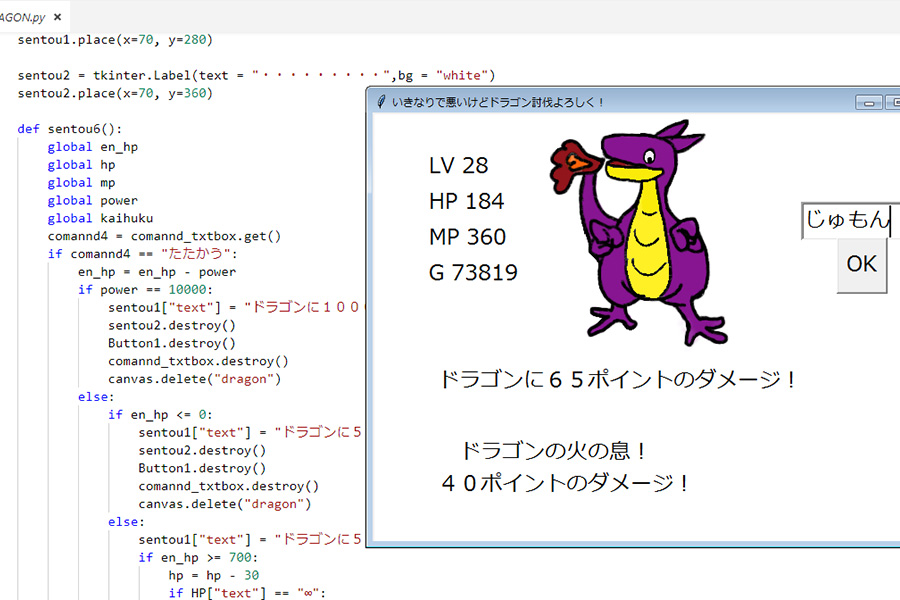Click the en_hp = en_hp - power line
Screen dimensions: 900x600
pos(157,272)
